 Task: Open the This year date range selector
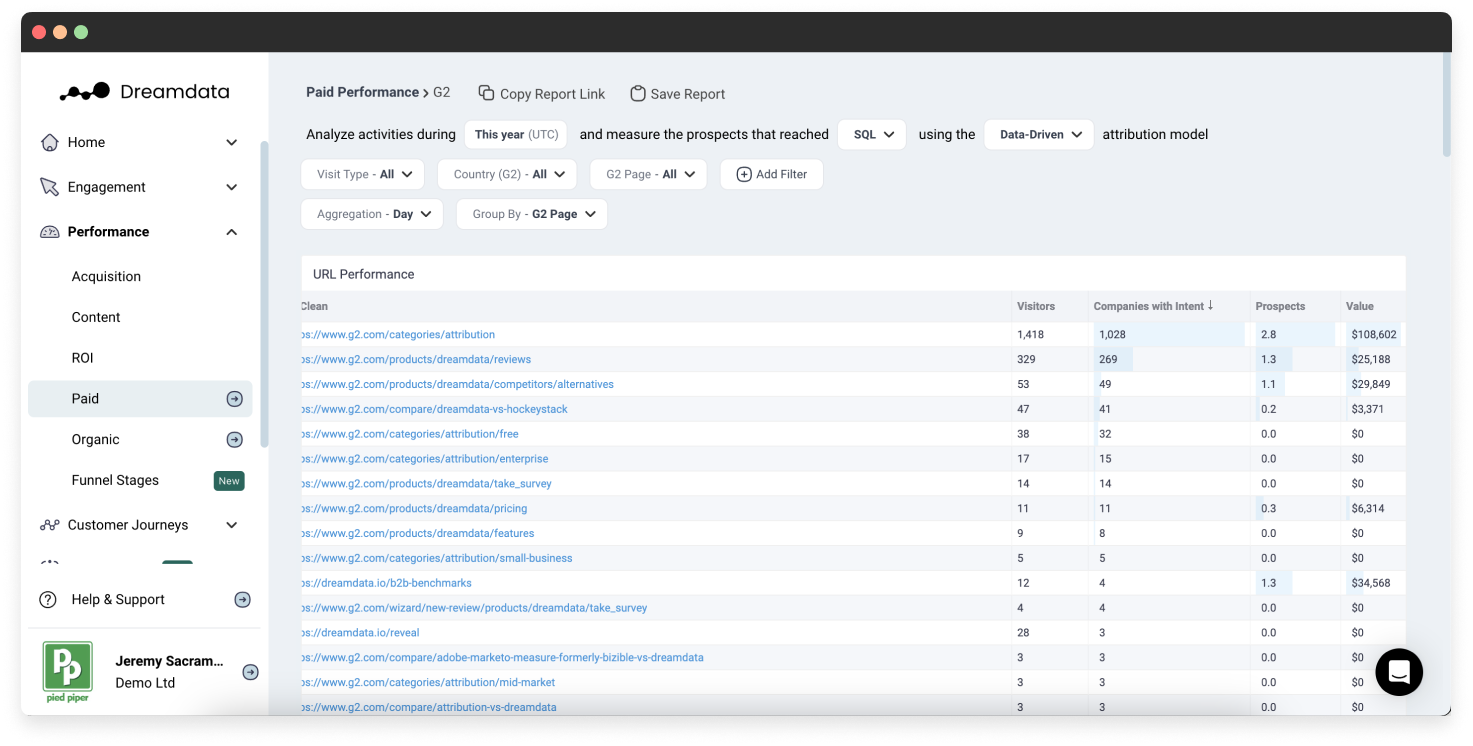pos(515,135)
